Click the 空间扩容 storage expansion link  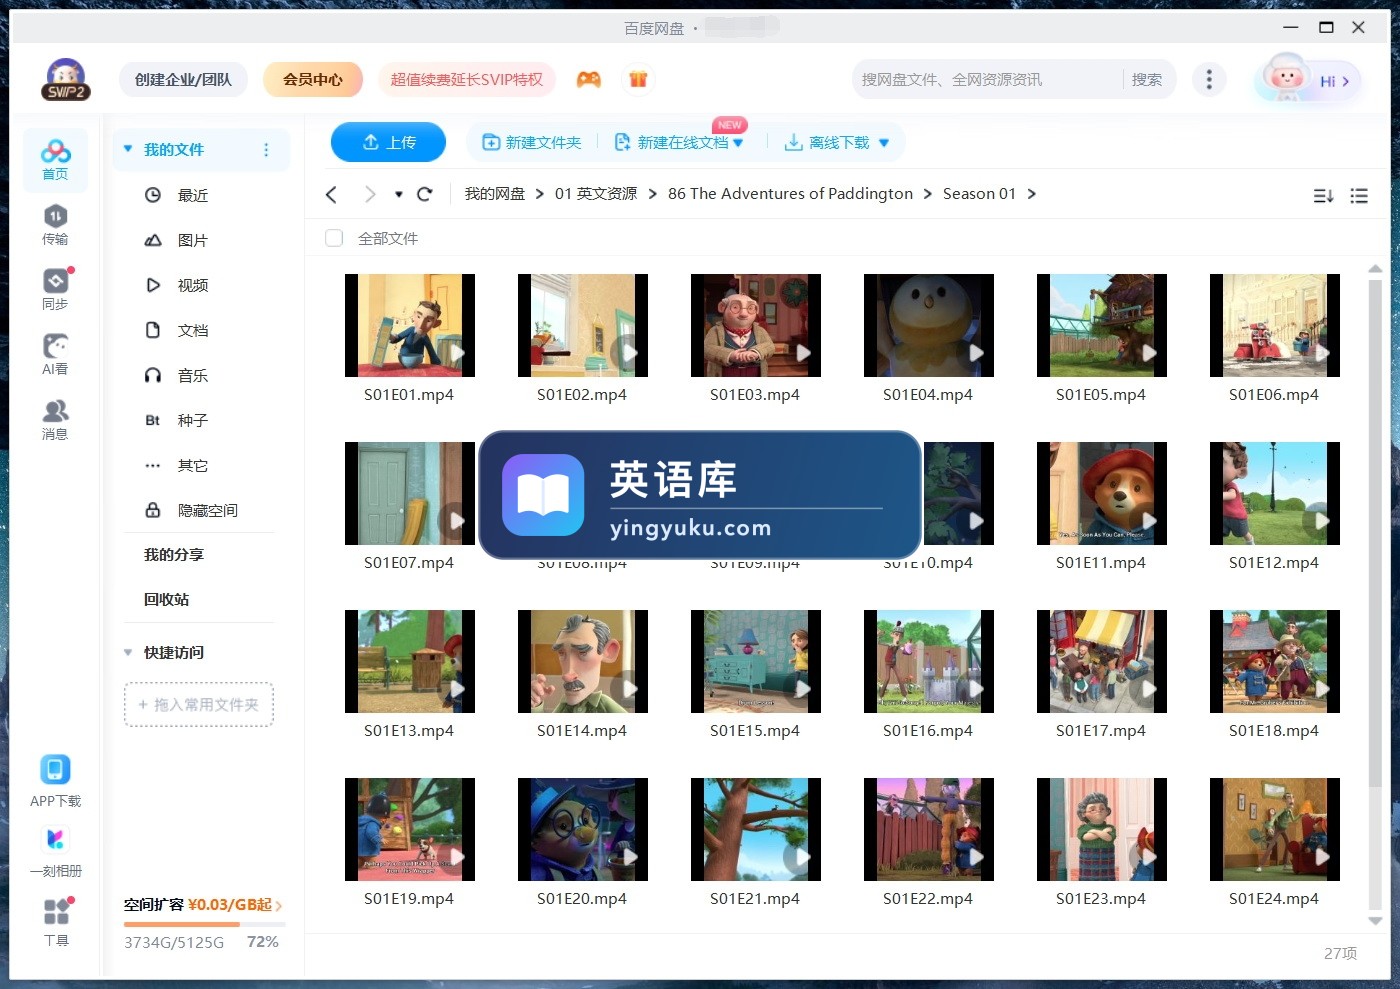(x=203, y=904)
